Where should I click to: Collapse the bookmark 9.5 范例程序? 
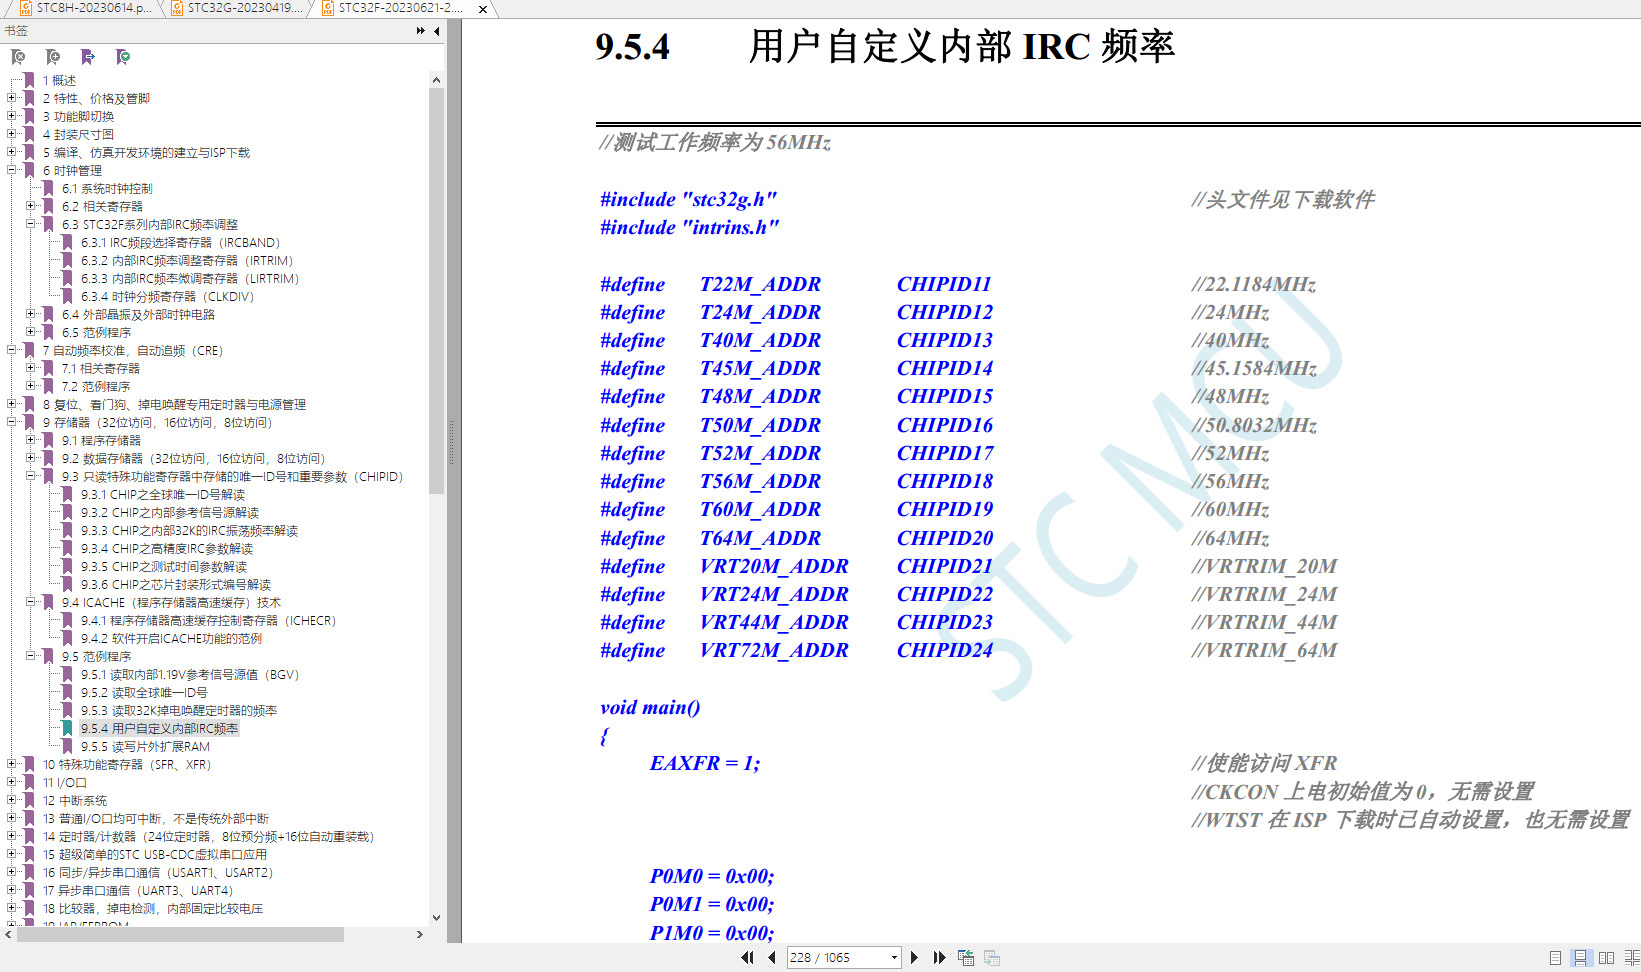[x=31, y=656]
